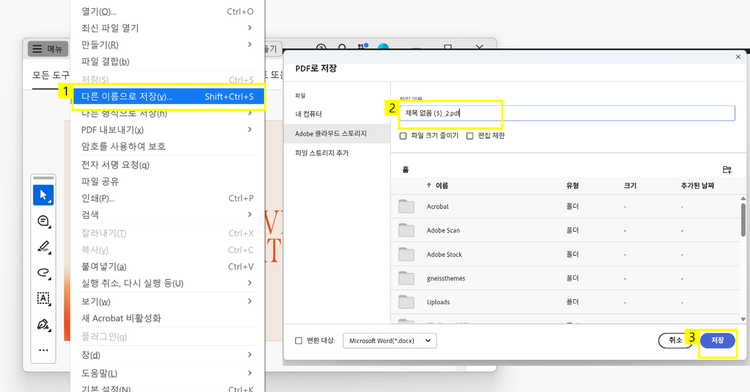Click the 크기 column header

click(630, 185)
